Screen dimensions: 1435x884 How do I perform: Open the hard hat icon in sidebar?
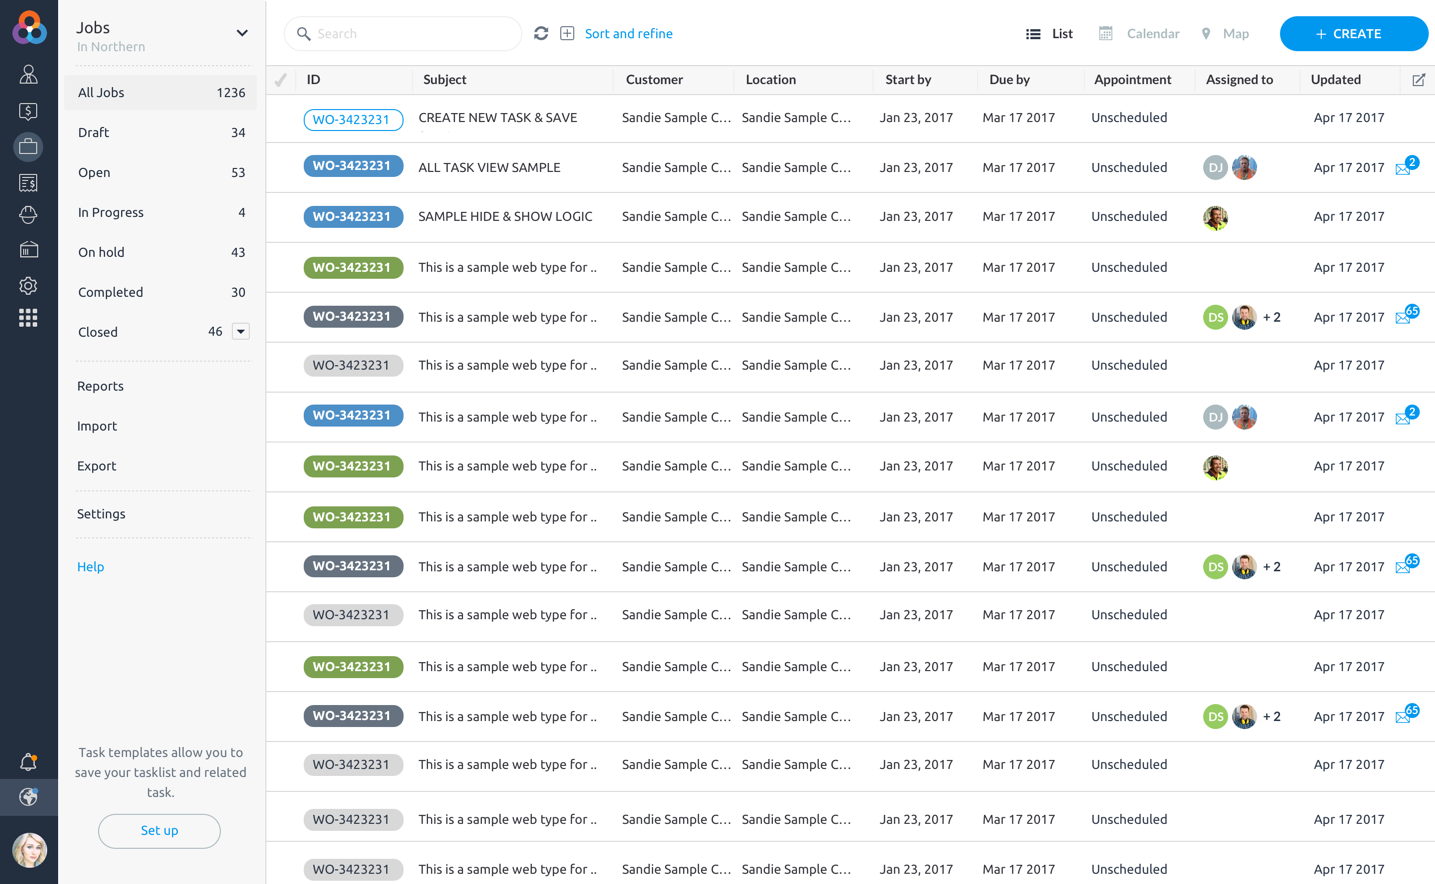tap(28, 215)
